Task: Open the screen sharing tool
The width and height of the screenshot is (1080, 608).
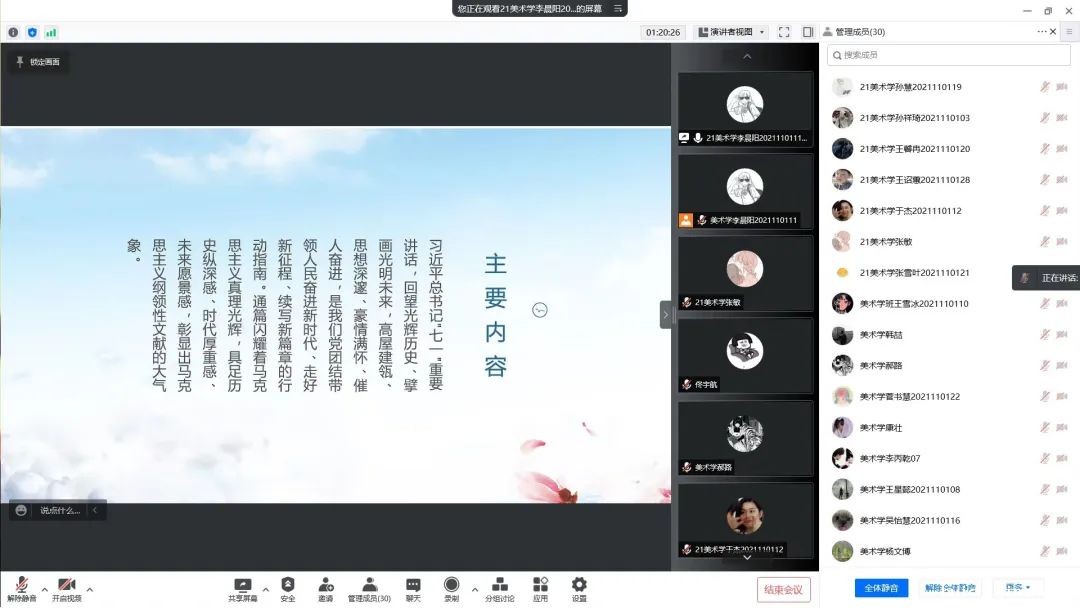Action: click(241, 588)
